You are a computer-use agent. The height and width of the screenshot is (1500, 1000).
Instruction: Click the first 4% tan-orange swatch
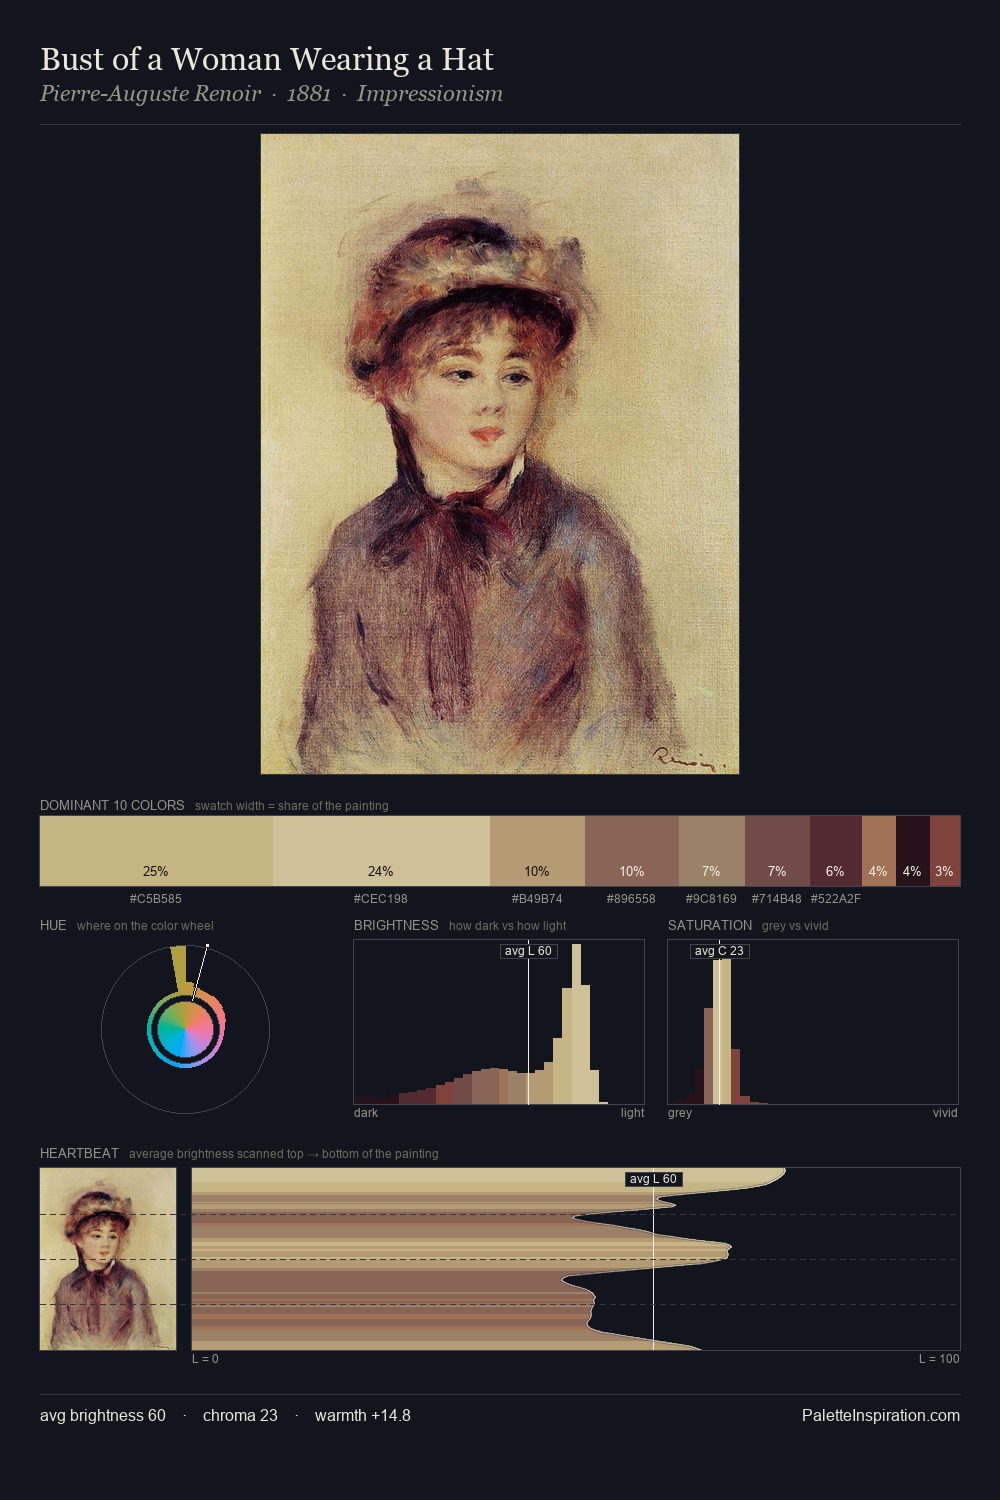pyautogui.click(x=879, y=851)
